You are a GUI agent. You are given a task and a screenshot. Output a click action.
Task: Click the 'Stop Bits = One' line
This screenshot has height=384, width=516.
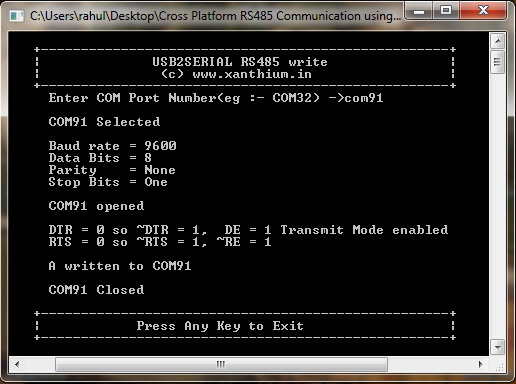click(108, 182)
